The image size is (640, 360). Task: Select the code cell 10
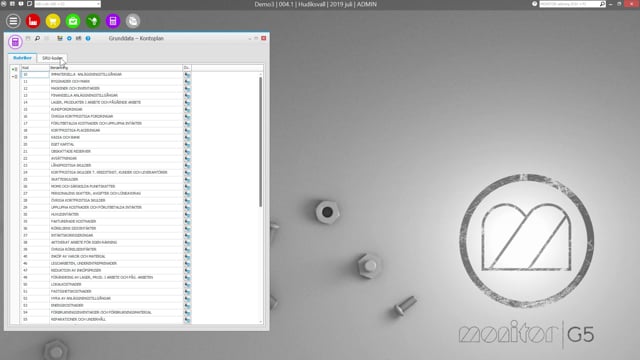click(x=35, y=75)
